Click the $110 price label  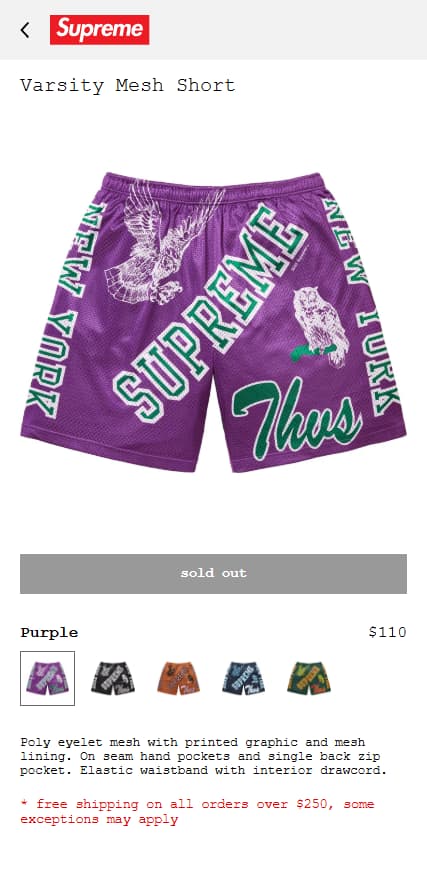pyautogui.click(x=387, y=632)
